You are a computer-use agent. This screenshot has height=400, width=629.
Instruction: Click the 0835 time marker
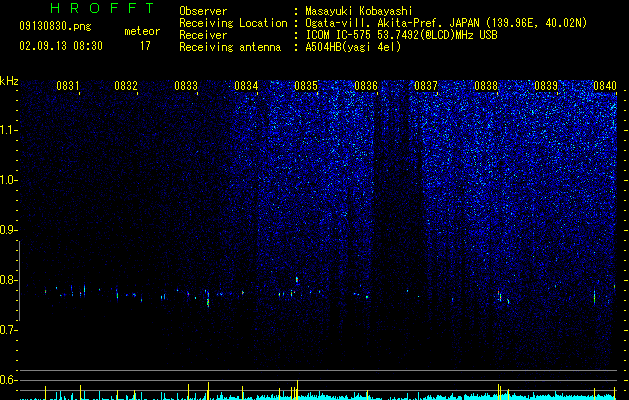(306, 86)
